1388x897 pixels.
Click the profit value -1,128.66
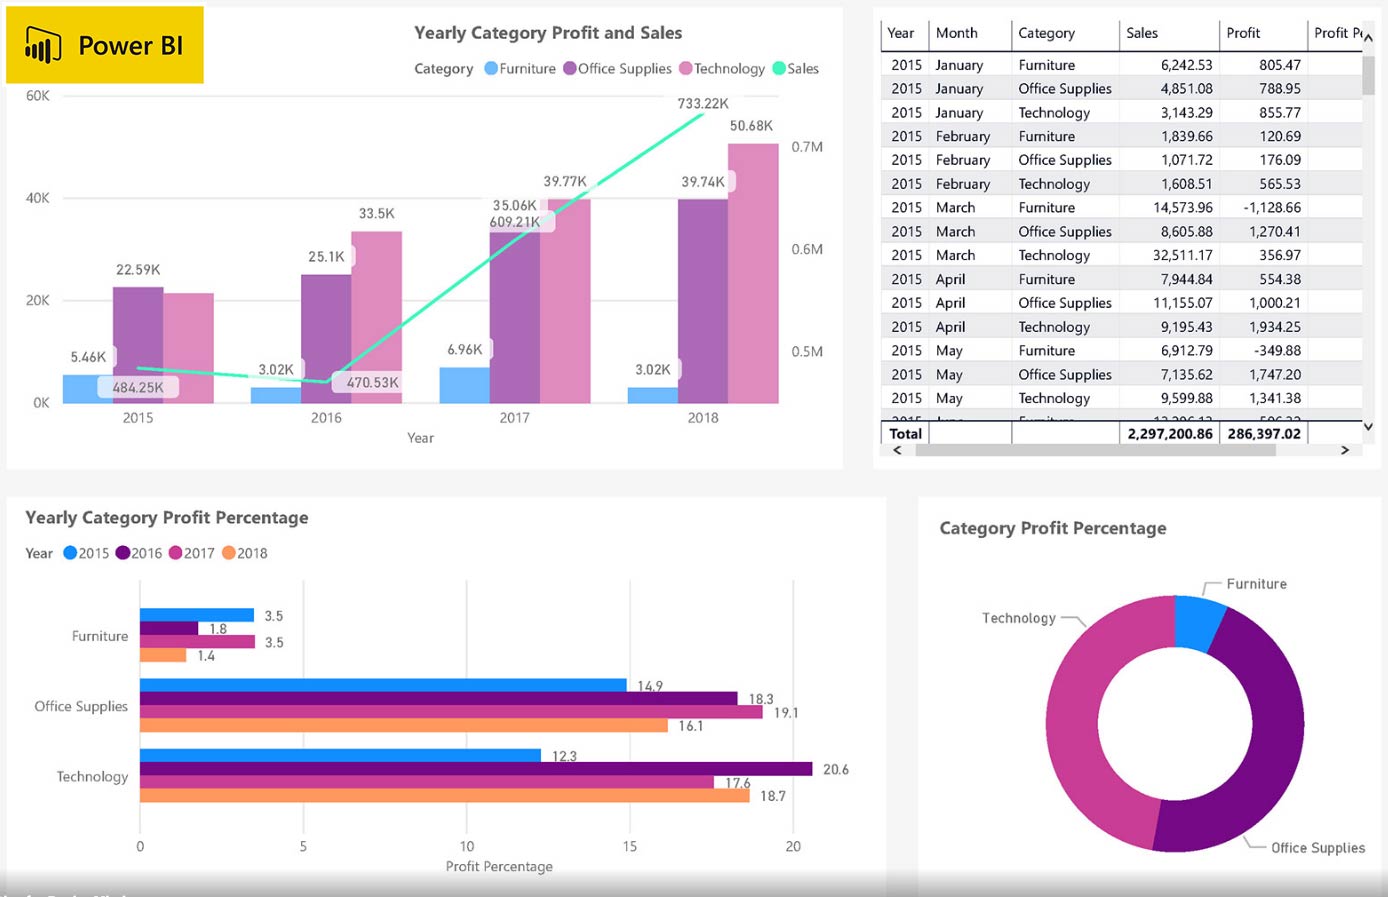1272,208
